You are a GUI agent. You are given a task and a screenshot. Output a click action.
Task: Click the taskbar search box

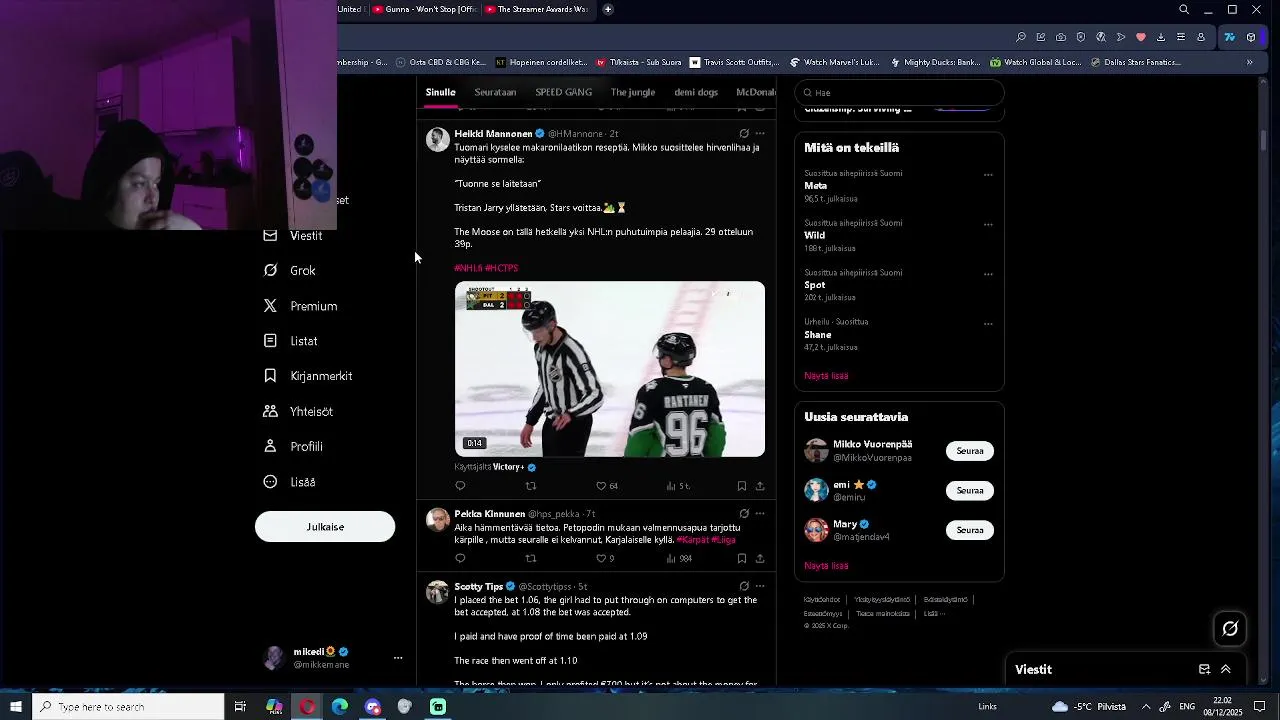tap(128, 707)
